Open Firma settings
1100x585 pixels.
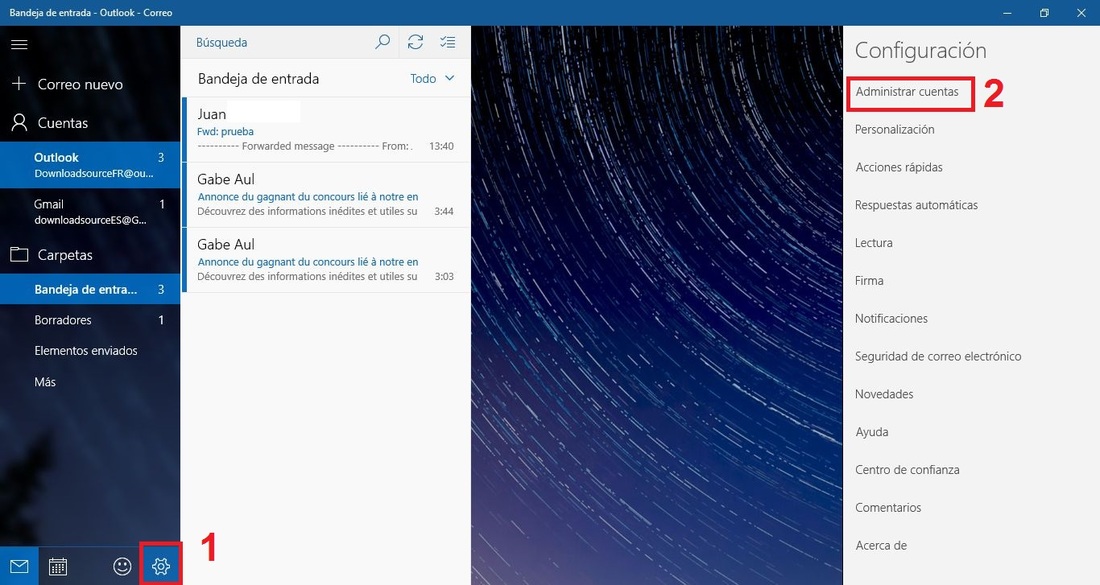click(x=868, y=281)
